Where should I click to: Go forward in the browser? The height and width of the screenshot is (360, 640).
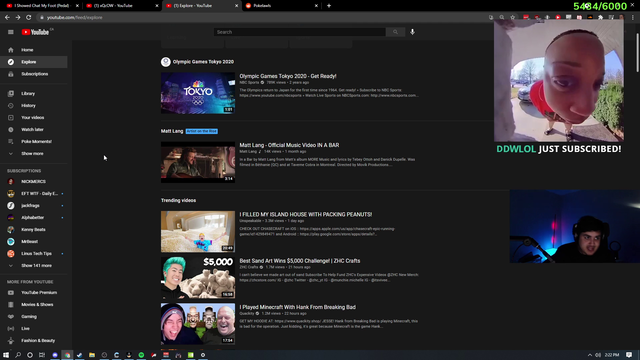[x=18, y=18]
